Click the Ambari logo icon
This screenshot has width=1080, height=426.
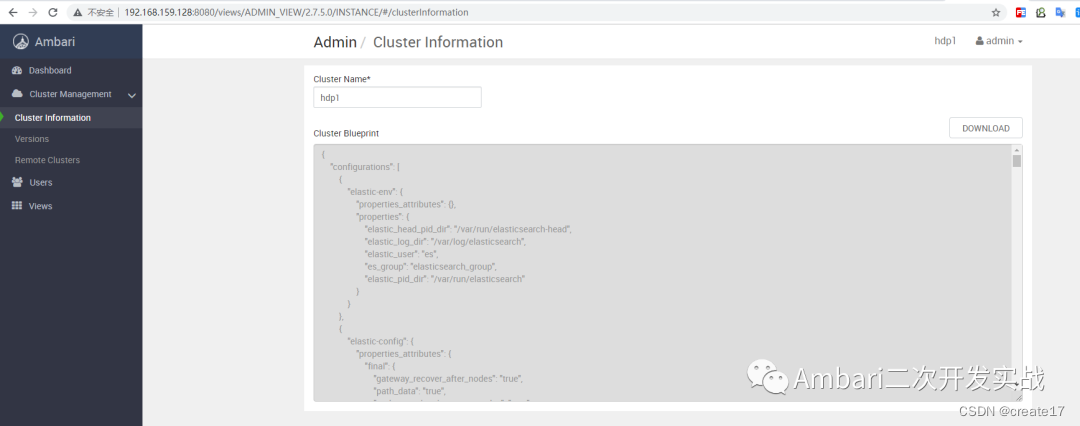(20, 42)
